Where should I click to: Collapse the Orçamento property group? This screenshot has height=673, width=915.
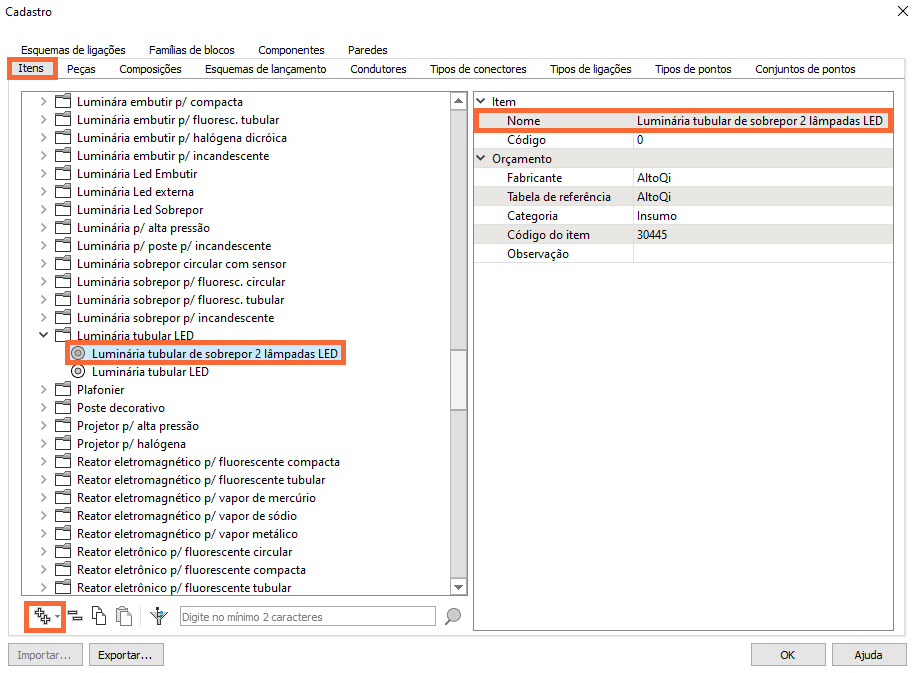pos(480,159)
